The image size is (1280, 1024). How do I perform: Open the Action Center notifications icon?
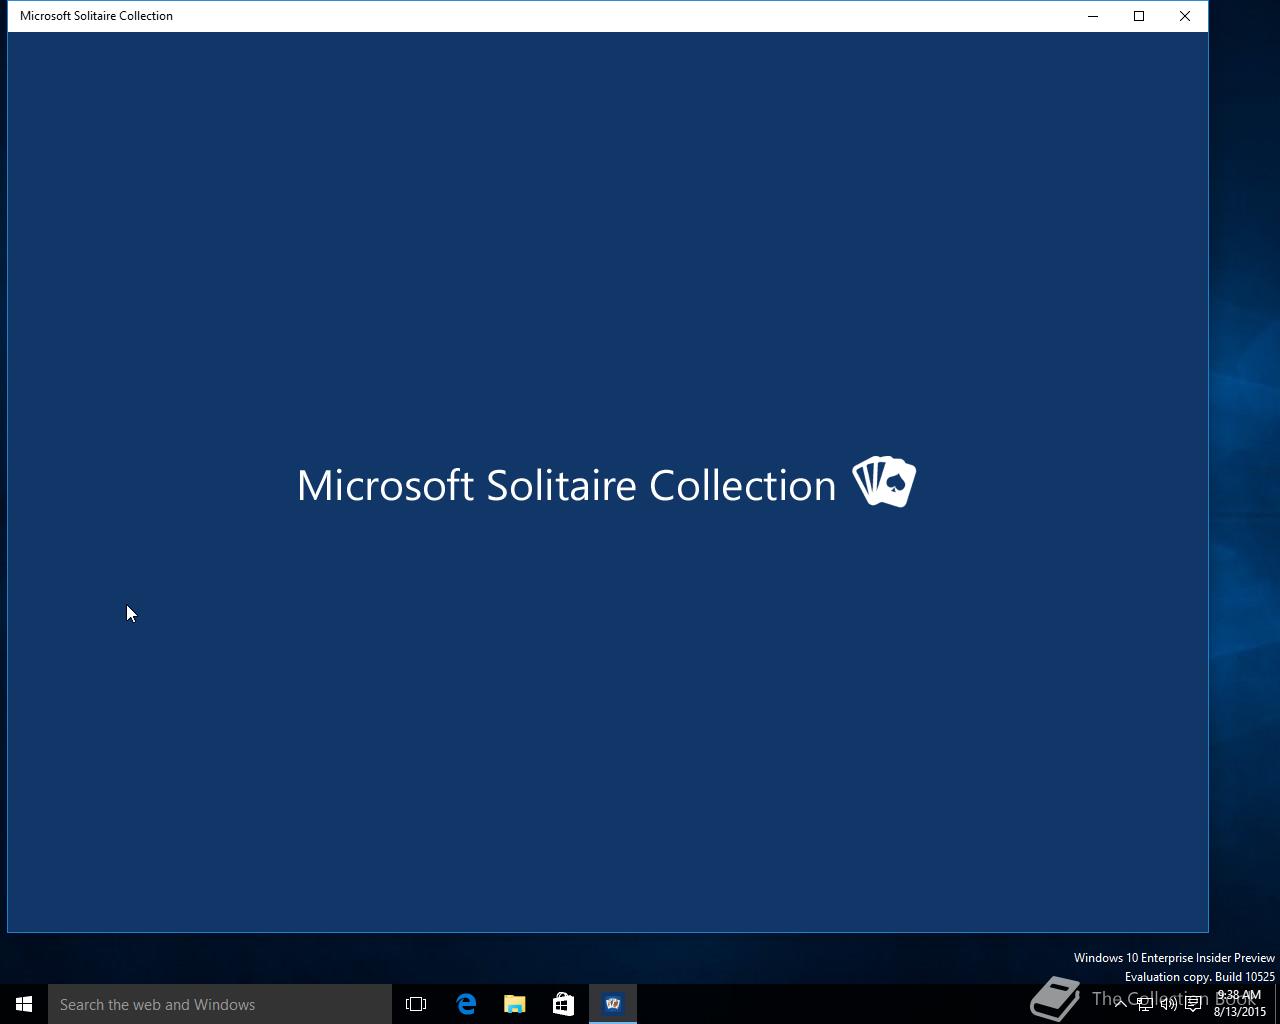pos(1193,1004)
